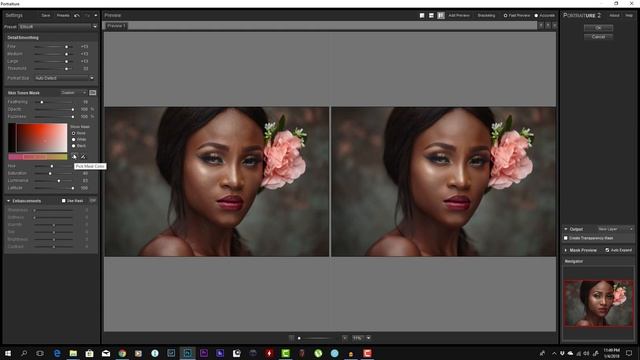
Task: Launch Google Chrome from taskbar
Action: [122, 353]
